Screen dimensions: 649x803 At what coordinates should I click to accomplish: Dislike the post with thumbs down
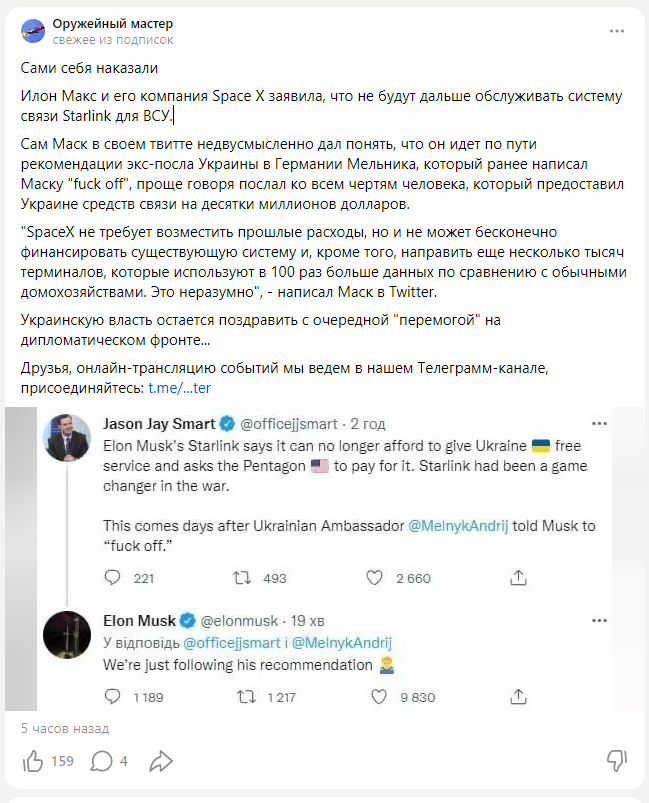[x=618, y=761]
